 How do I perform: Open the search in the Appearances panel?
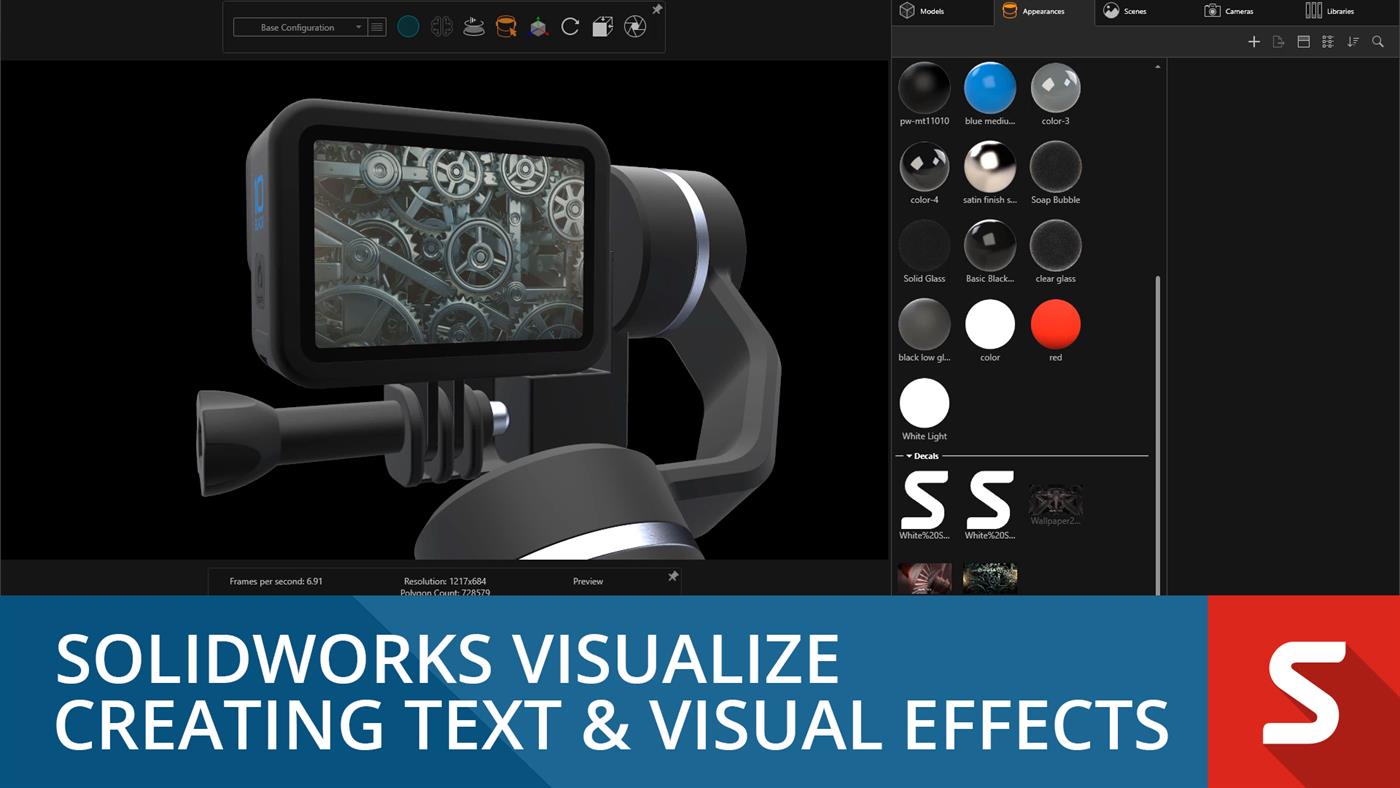pos(1378,42)
